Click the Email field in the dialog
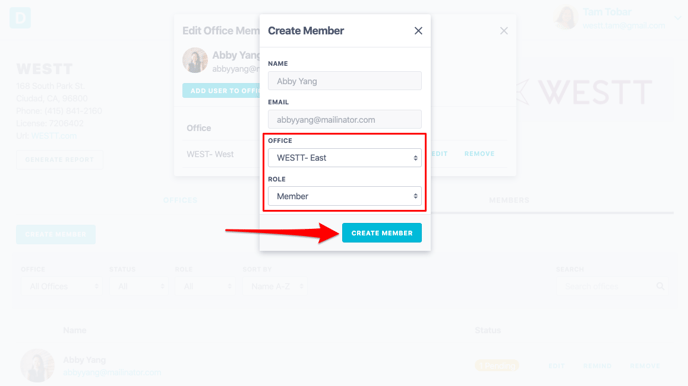The image size is (688, 386). (345, 120)
